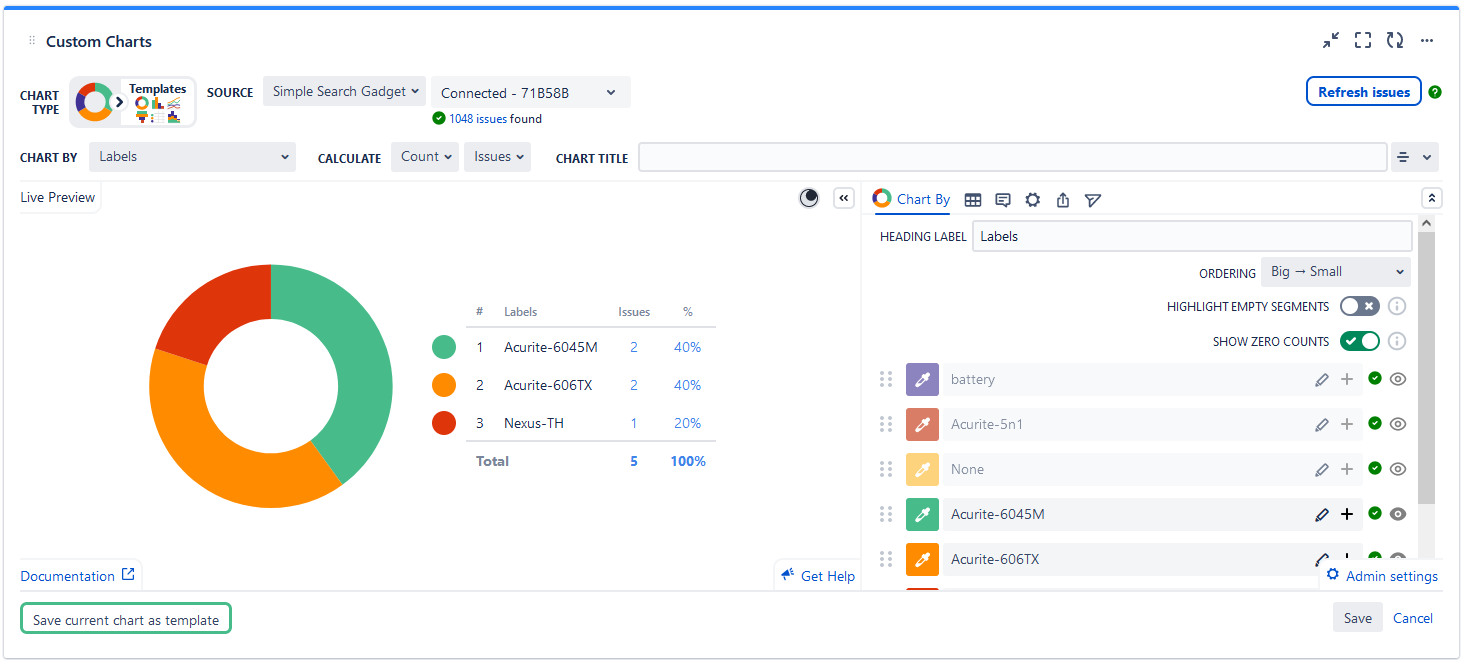Open the table settings icon tab

(x=973, y=200)
